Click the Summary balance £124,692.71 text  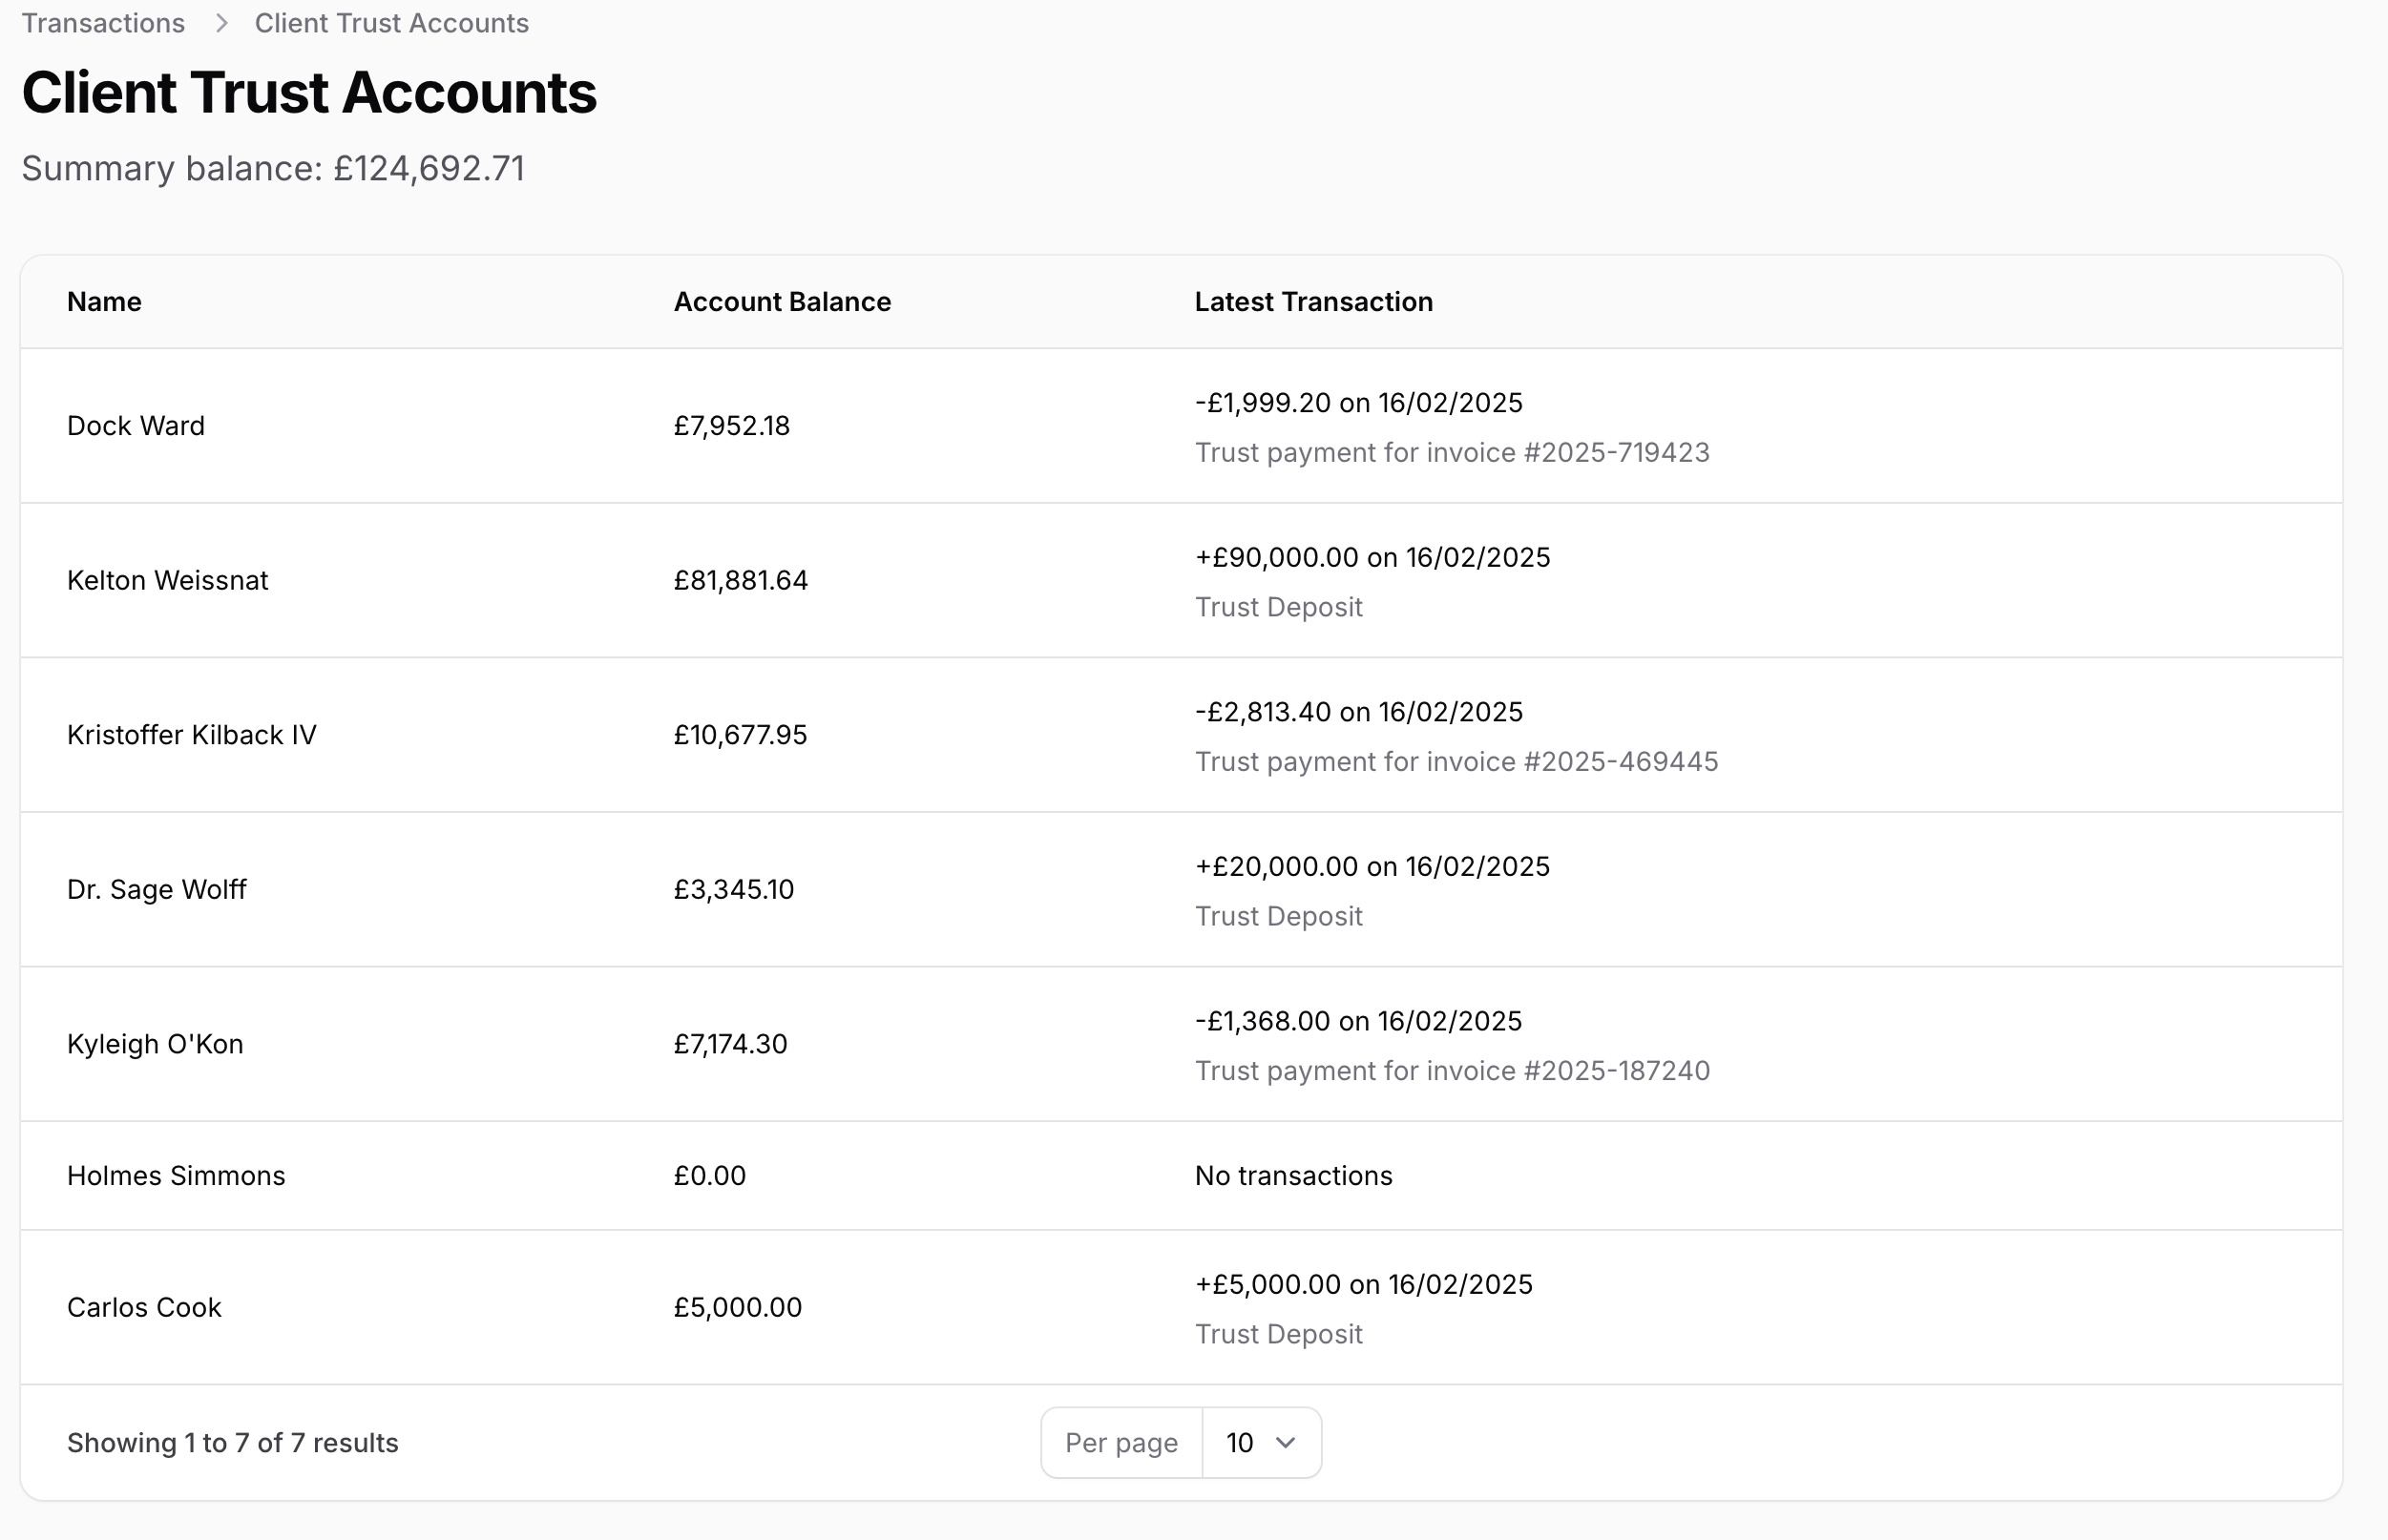tap(273, 168)
